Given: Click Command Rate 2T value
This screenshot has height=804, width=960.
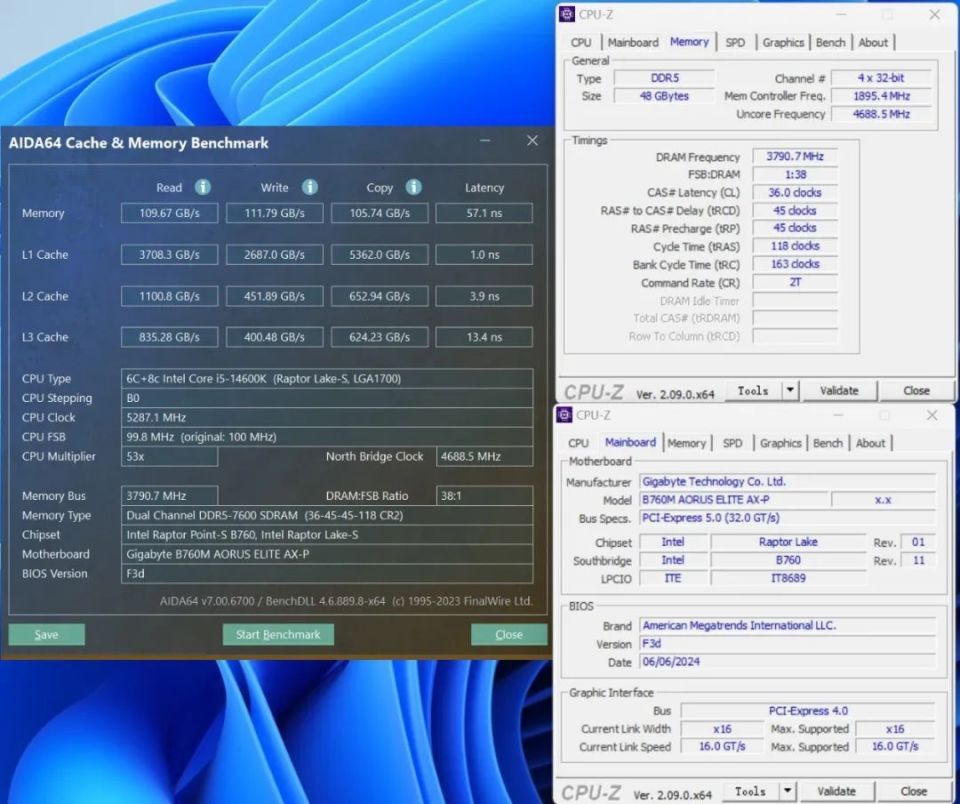Looking at the screenshot, I should [x=795, y=282].
